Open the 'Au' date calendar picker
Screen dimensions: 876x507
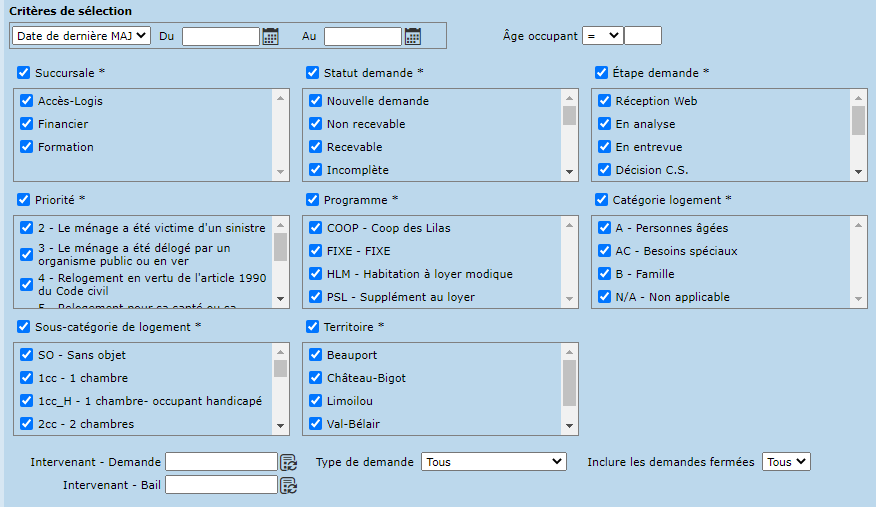pos(412,36)
